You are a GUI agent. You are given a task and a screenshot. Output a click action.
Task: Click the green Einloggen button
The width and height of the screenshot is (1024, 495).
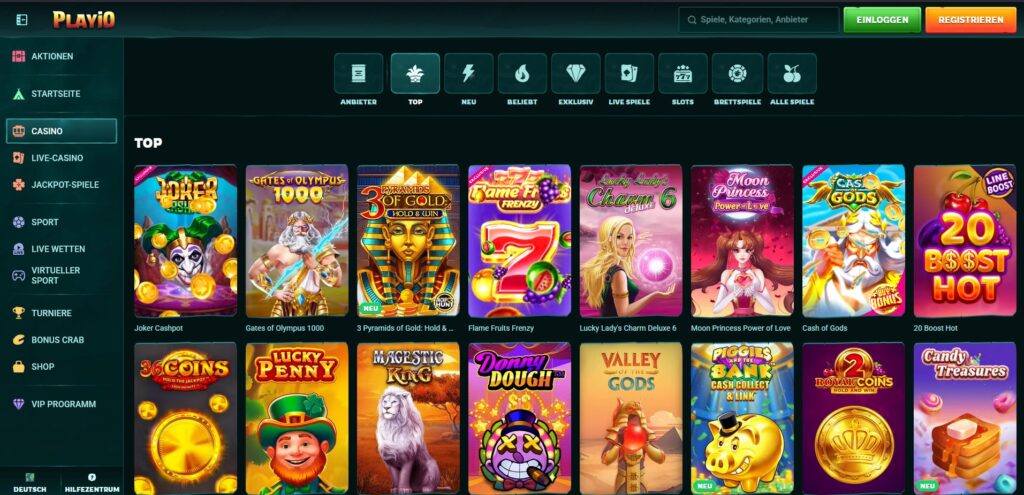pos(882,20)
